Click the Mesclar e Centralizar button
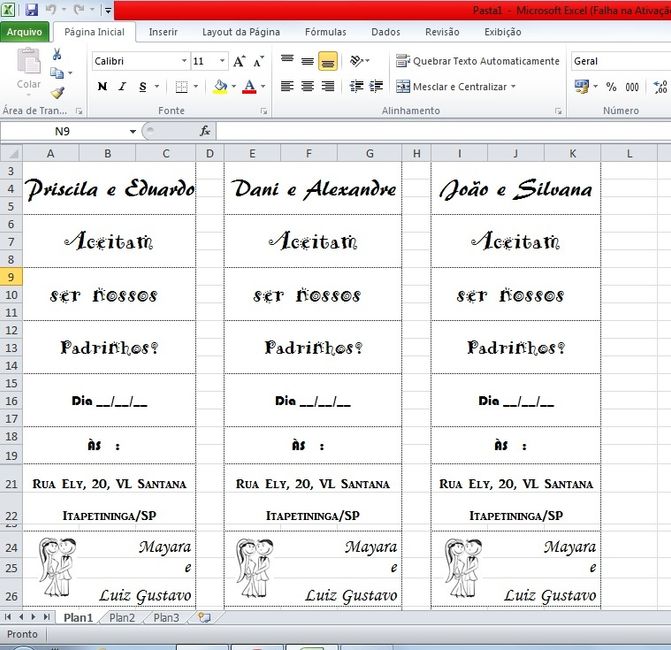Screen dimensions: 671x650 (456, 87)
